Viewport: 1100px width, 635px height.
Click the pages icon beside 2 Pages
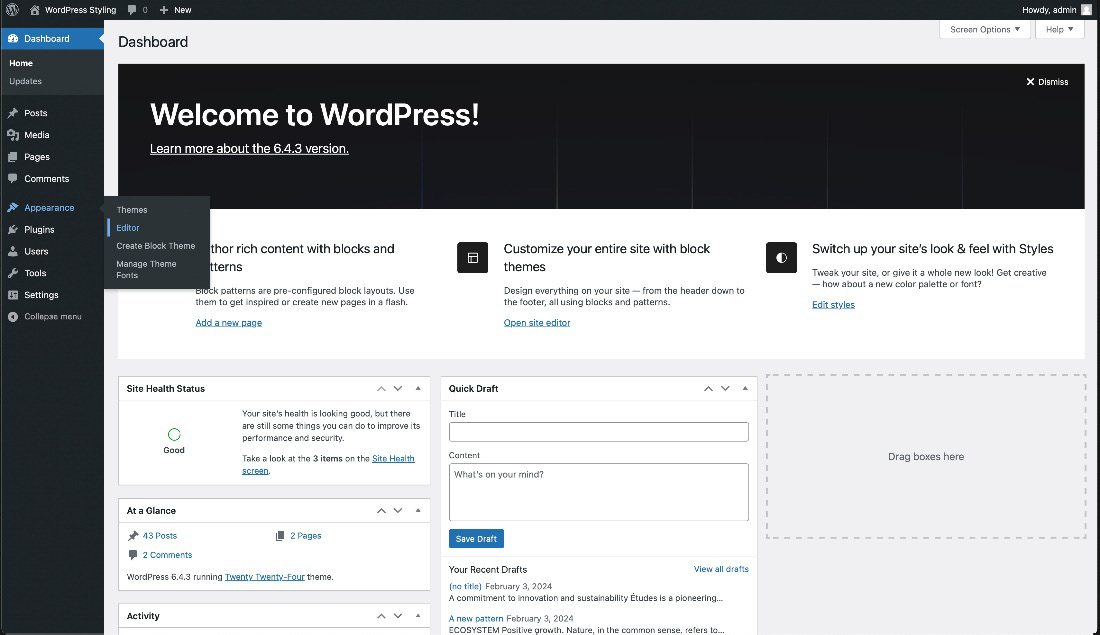pyautogui.click(x=280, y=535)
